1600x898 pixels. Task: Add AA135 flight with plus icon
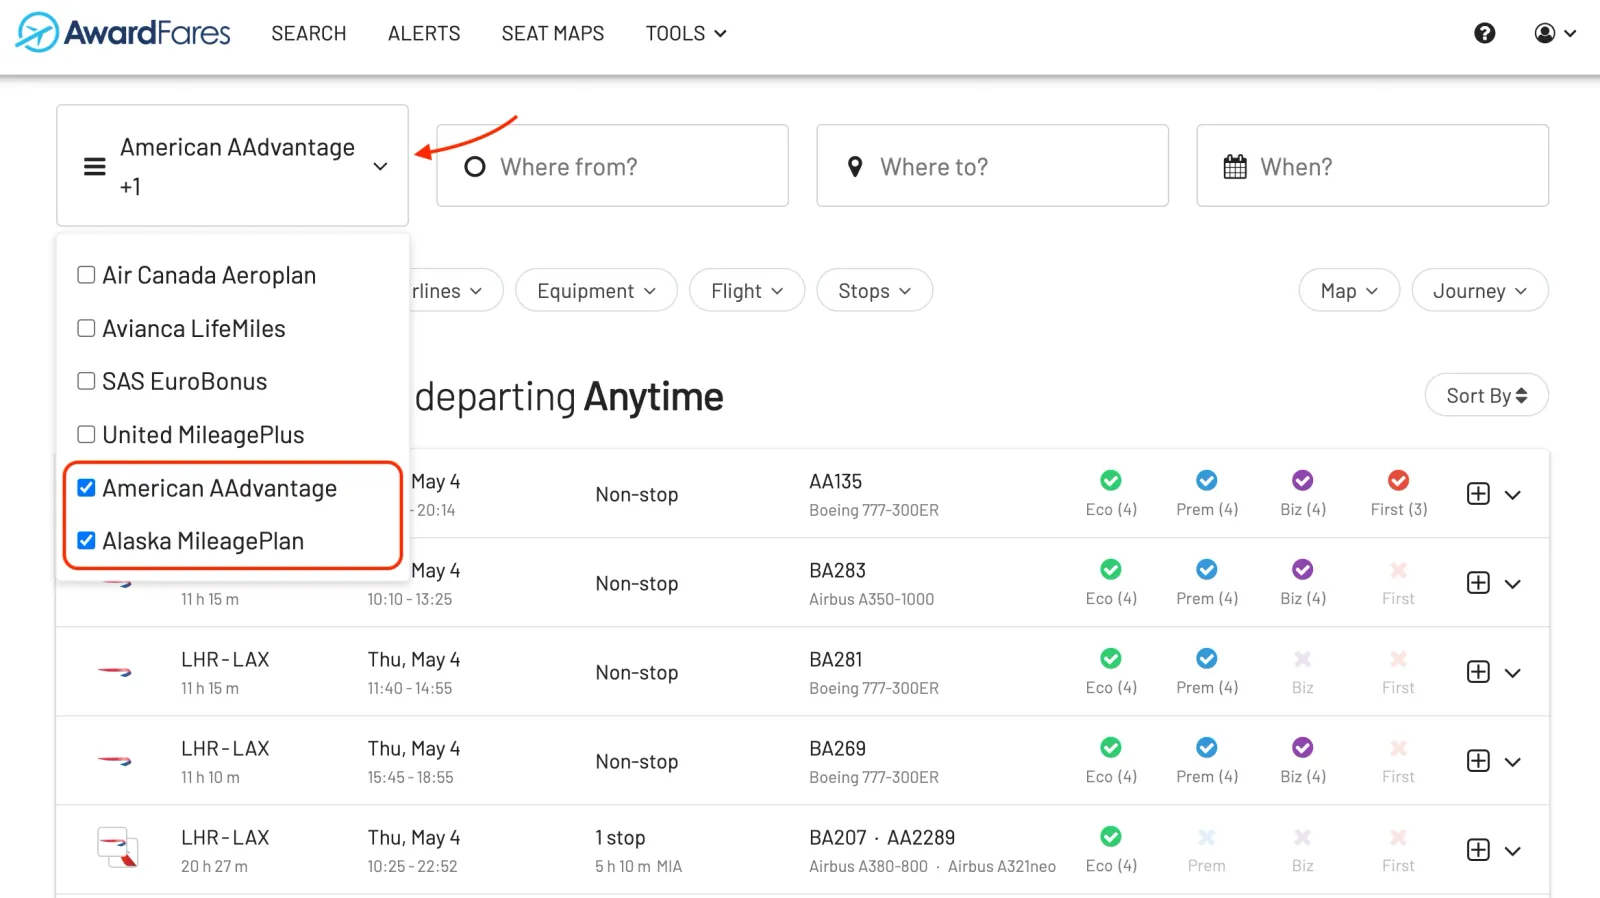click(1478, 494)
